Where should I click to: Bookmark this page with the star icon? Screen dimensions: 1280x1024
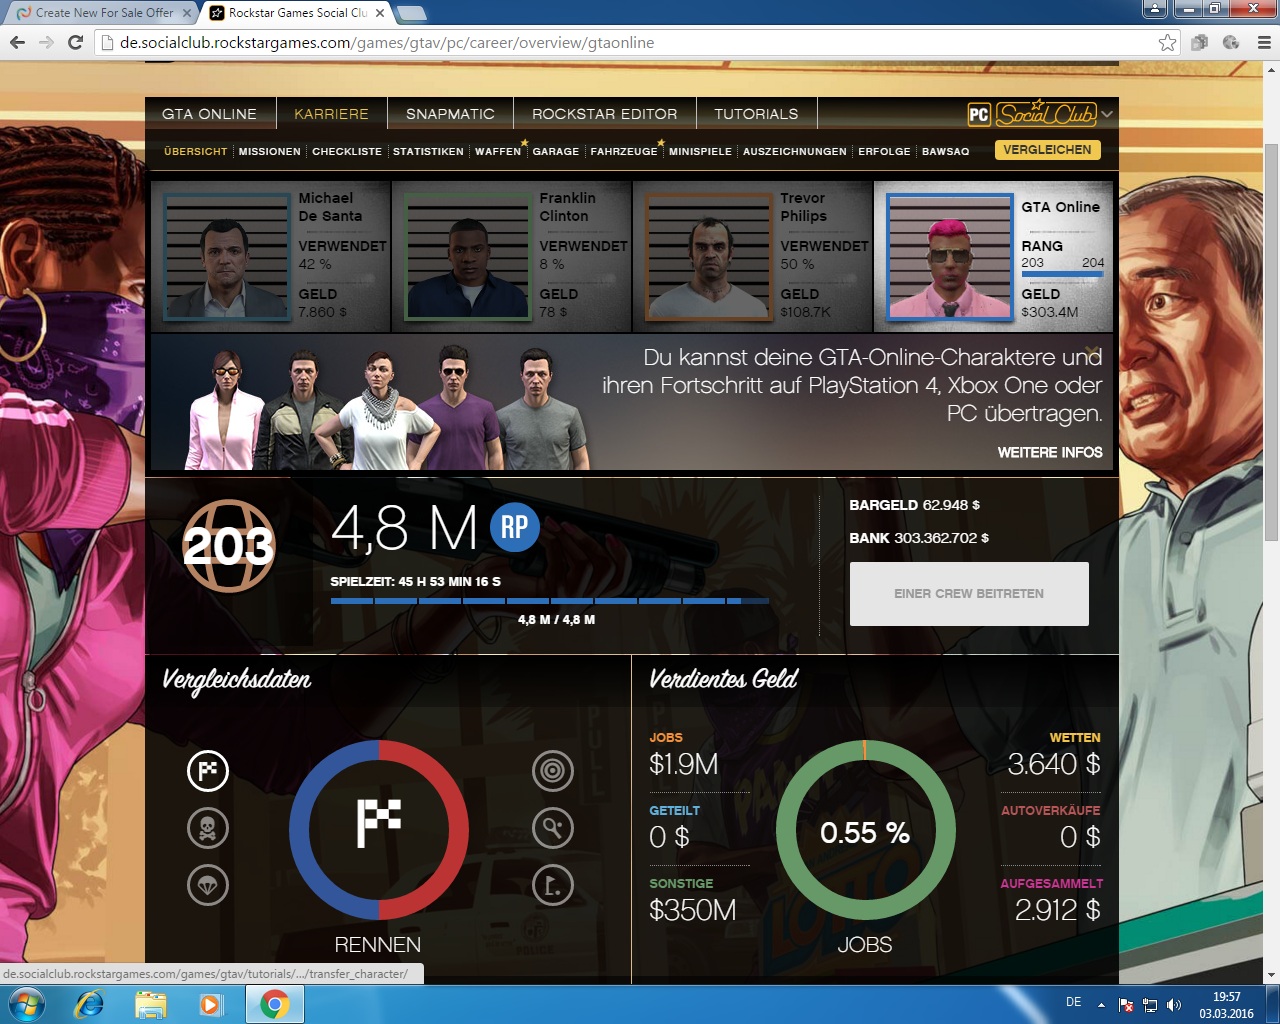pyautogui.click(x=1167, y=42)
